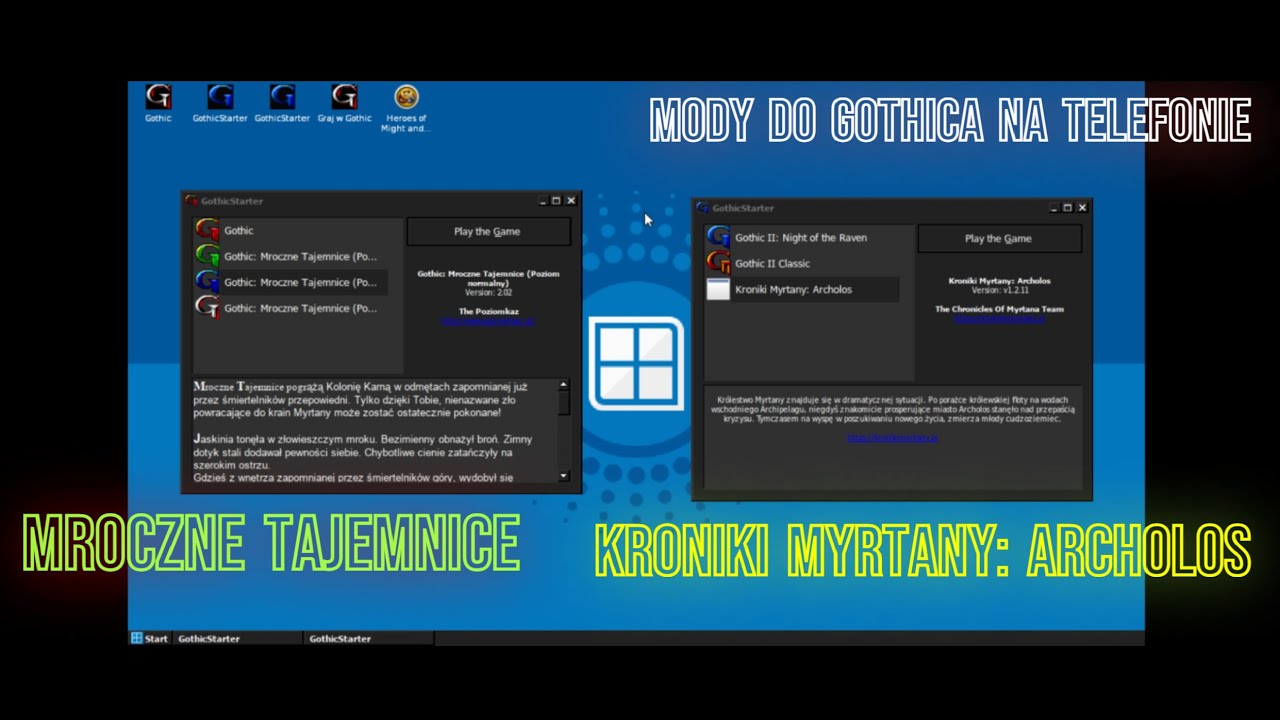This screenshot has height=720, width=1280.
Task: Select Gothic II: Night of the Raven entry
Action: point(802,237)
